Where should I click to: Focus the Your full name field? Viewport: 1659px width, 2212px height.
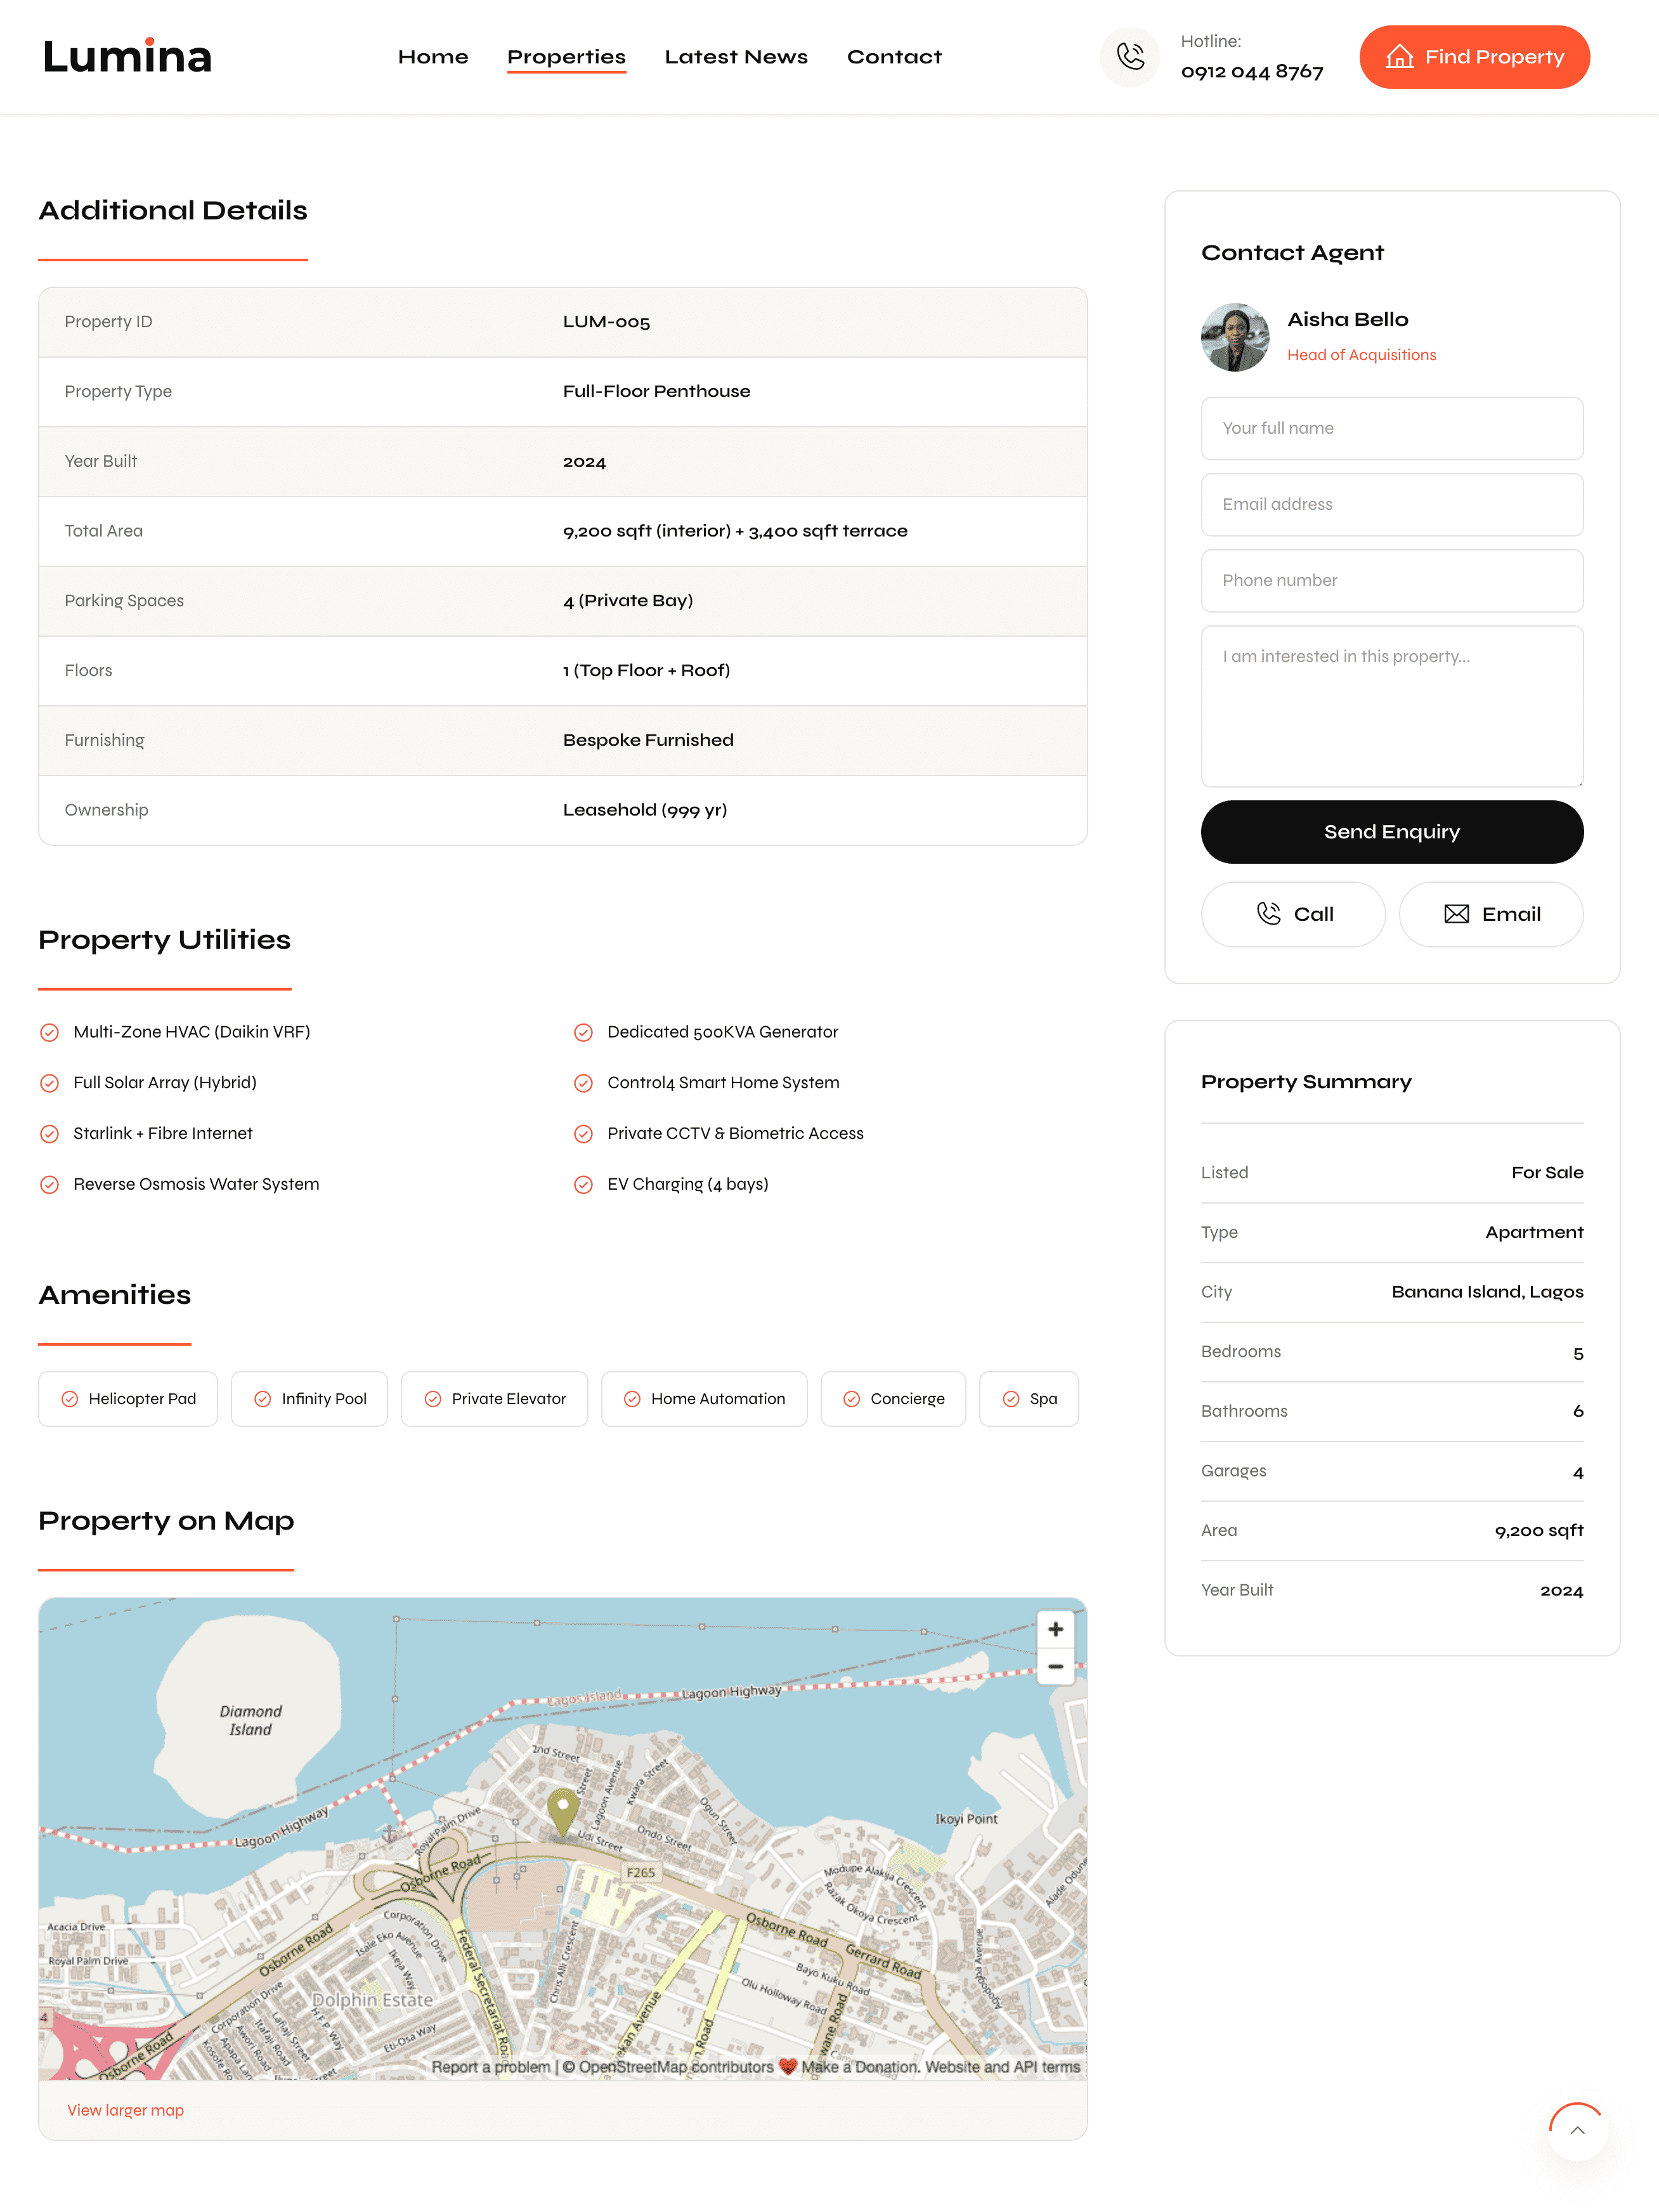pos(1392,428)
